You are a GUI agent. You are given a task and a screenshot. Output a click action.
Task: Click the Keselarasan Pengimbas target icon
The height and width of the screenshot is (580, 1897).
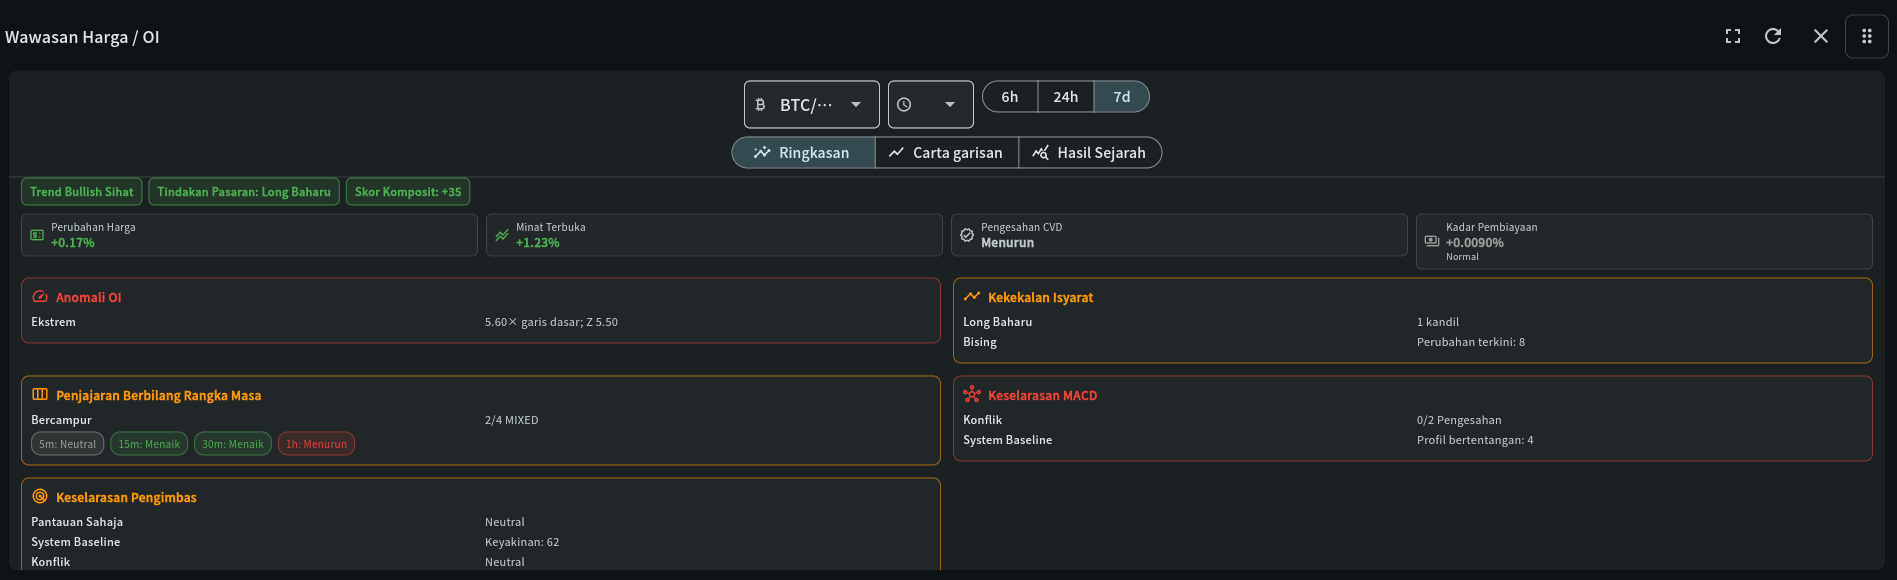[40, 497]
